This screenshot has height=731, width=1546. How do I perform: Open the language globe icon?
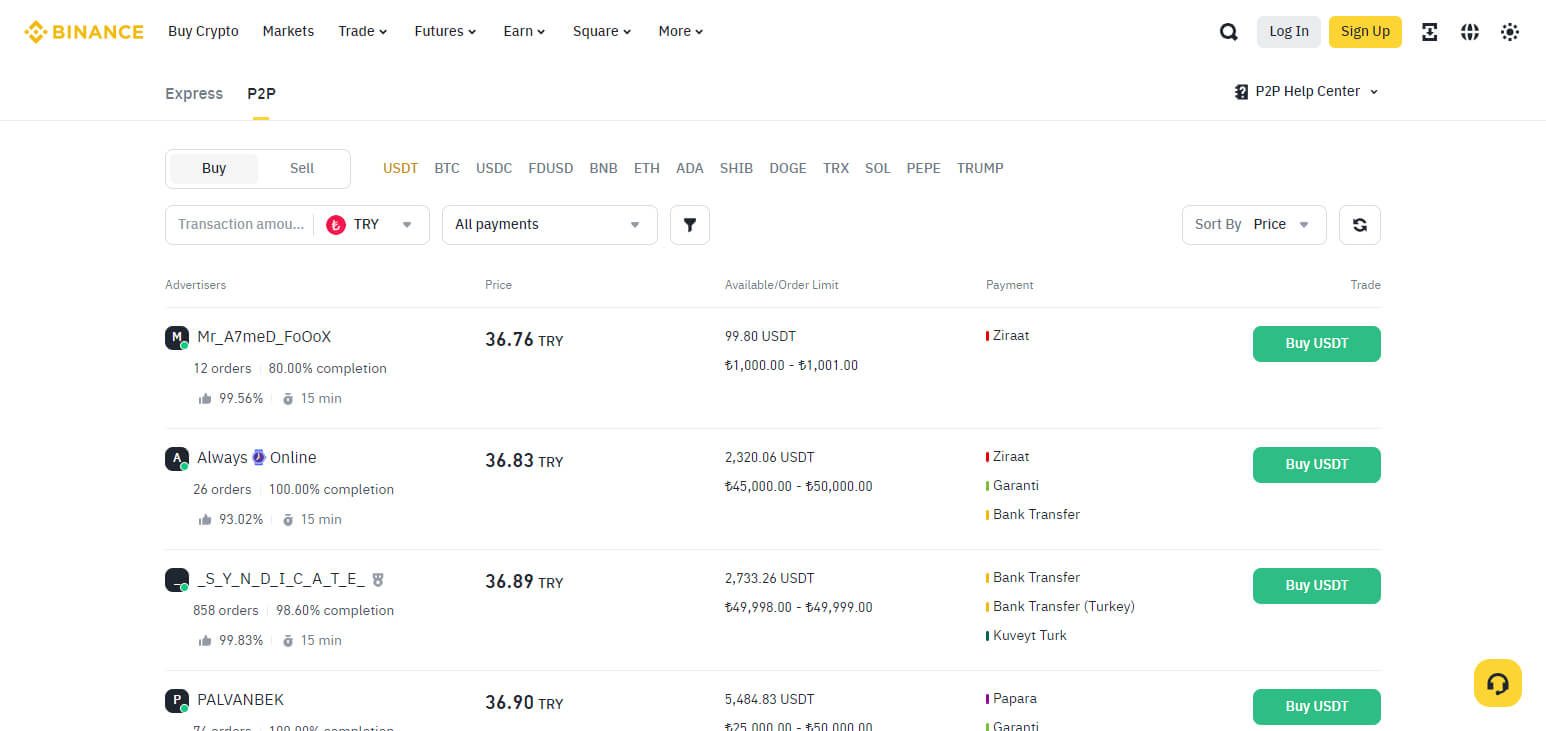click(x=1470, y=32)
